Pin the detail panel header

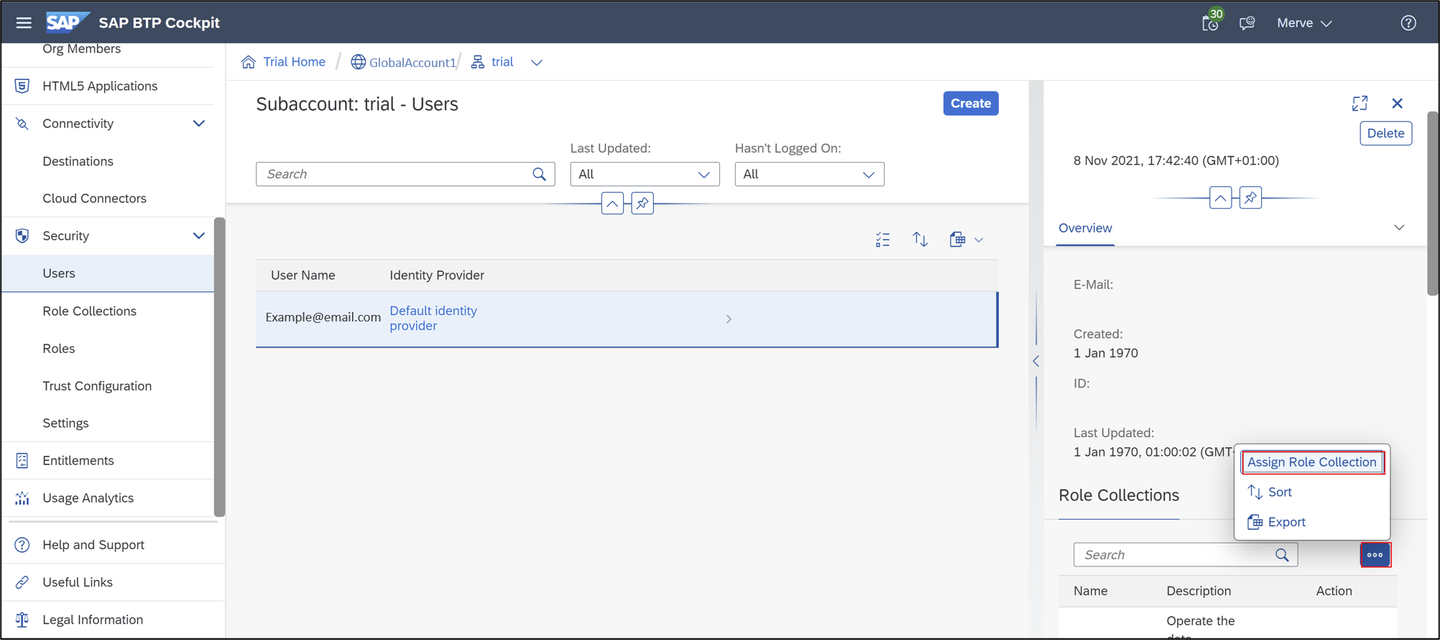pyautogui.click(x=1250, y=198)
